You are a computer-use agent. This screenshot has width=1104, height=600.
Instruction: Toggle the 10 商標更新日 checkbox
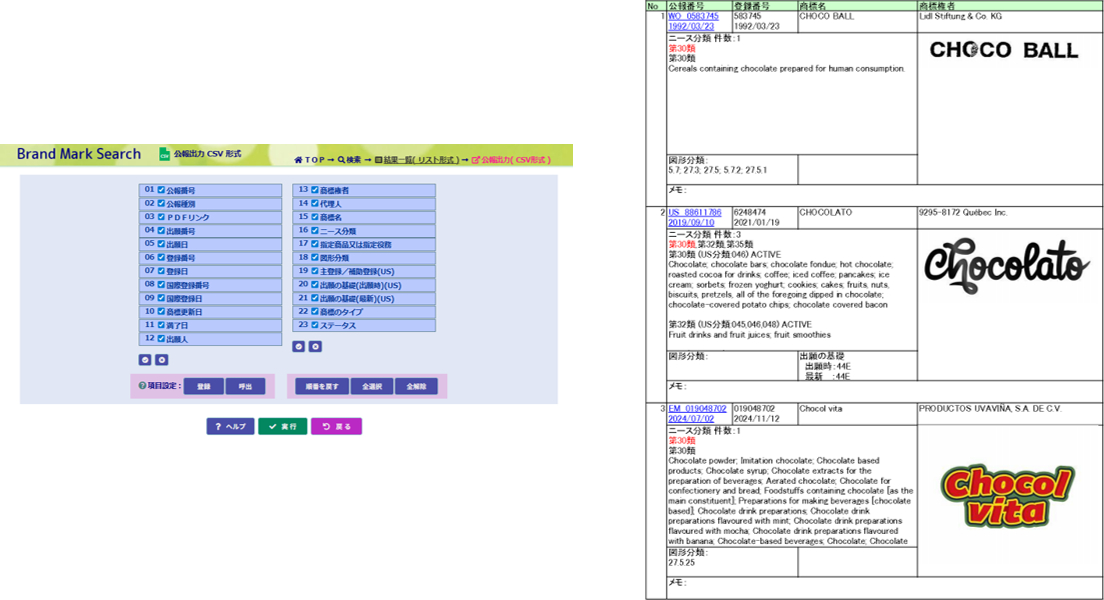pyautogui.click(x=161, y=311)
